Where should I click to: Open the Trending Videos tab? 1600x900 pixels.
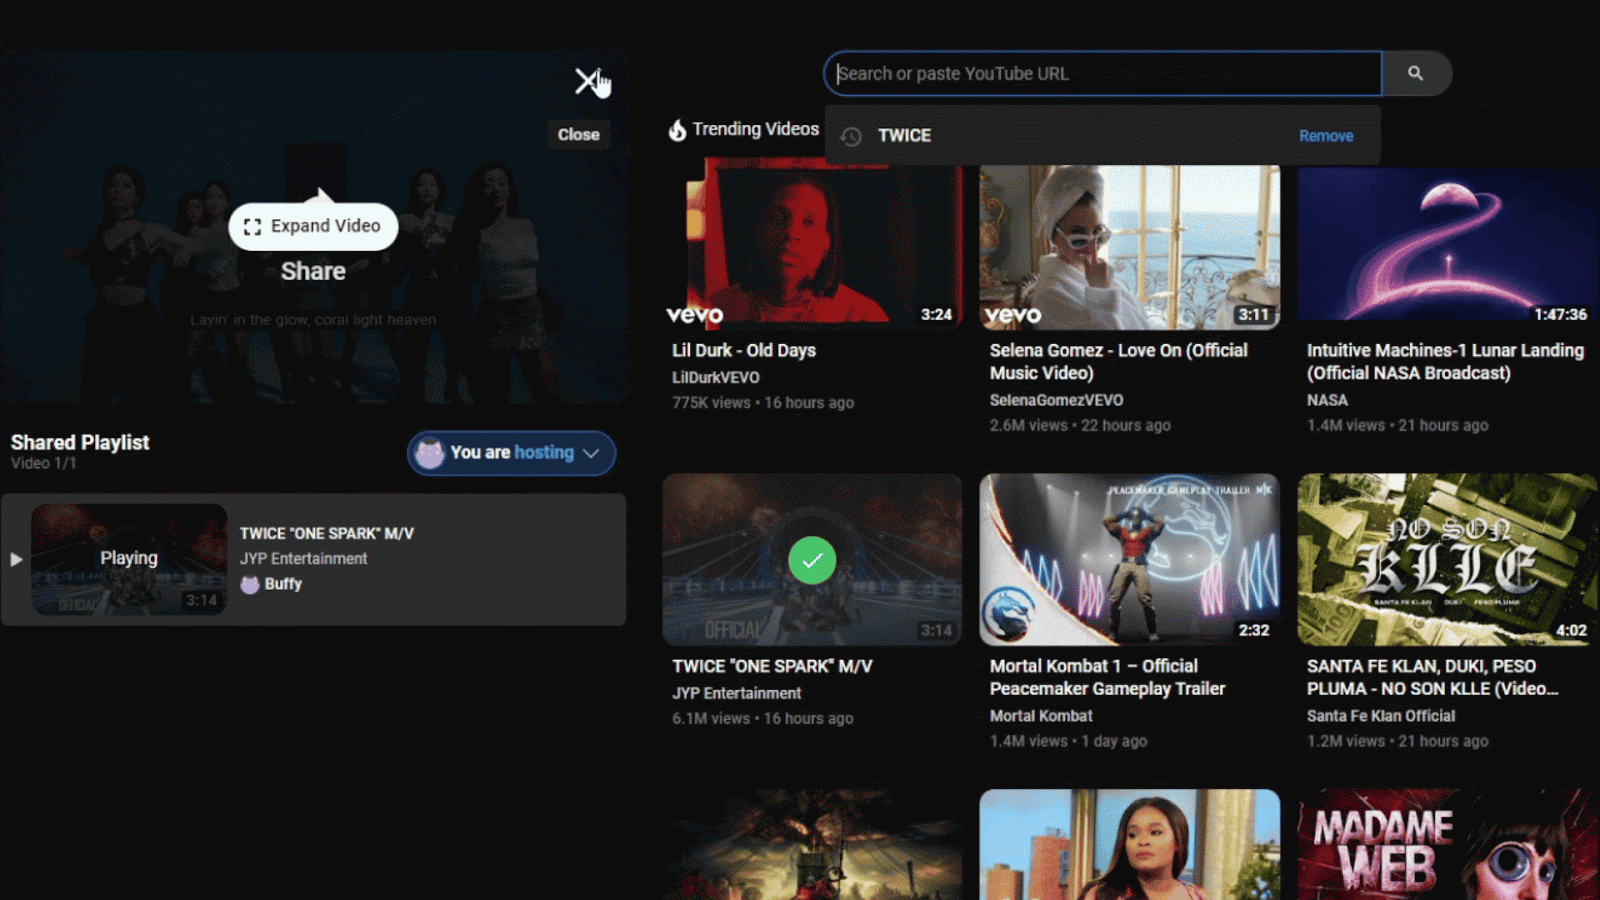coord(755,129)
